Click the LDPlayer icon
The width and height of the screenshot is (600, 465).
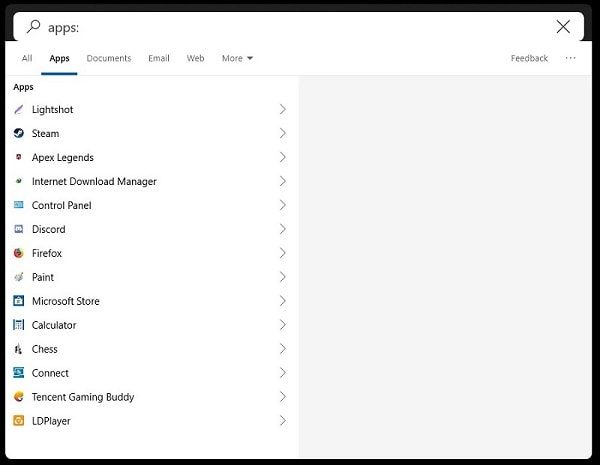pyautogui.click(x=18, y=421)
